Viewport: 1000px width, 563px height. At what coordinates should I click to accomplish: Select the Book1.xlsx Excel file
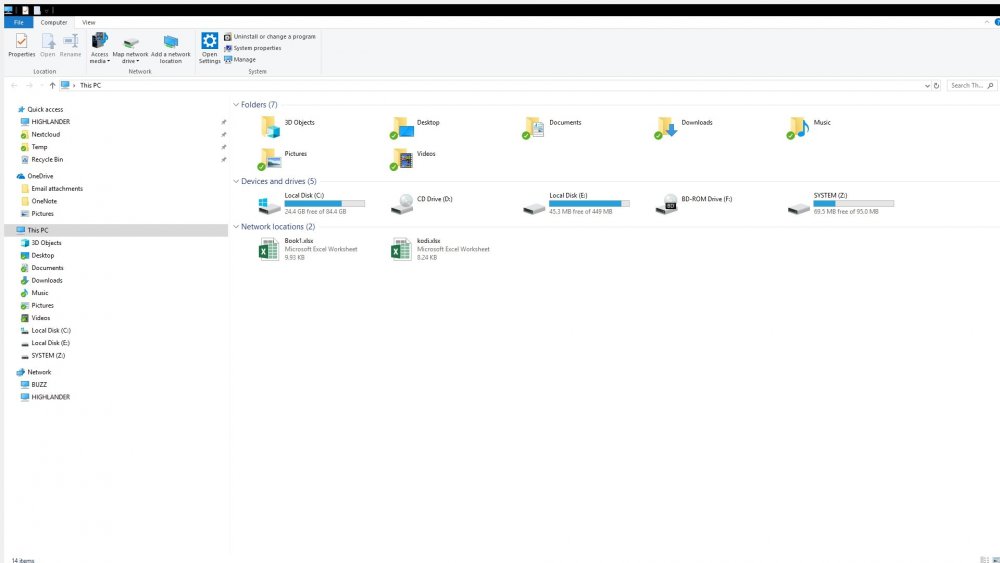pos(309,249)
